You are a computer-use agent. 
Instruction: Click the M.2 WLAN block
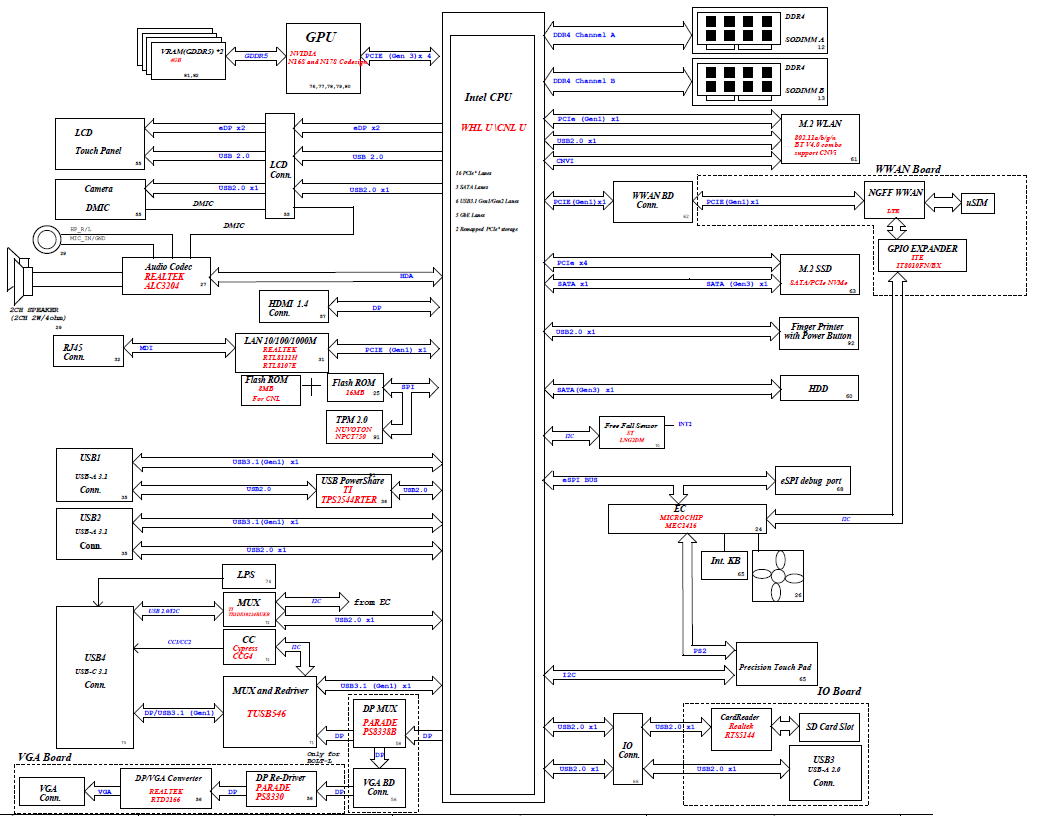pos(820,137)
